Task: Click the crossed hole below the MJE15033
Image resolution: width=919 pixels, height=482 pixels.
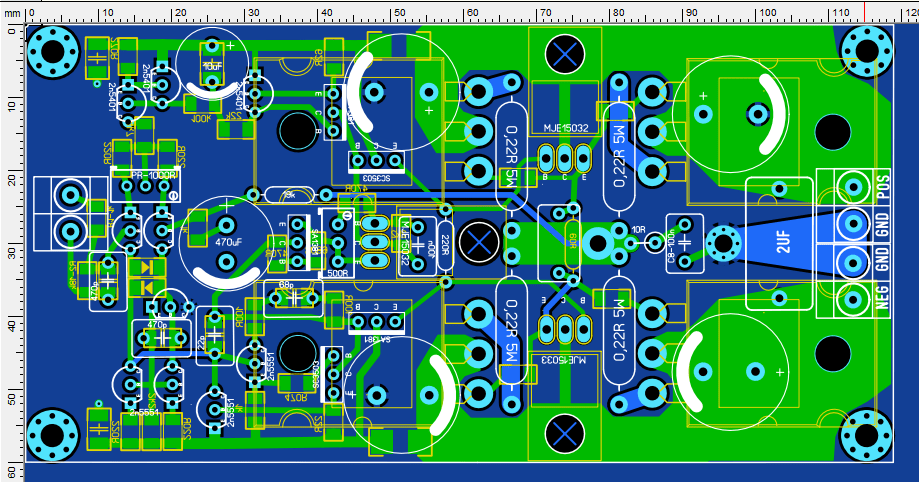Action: 564,434
